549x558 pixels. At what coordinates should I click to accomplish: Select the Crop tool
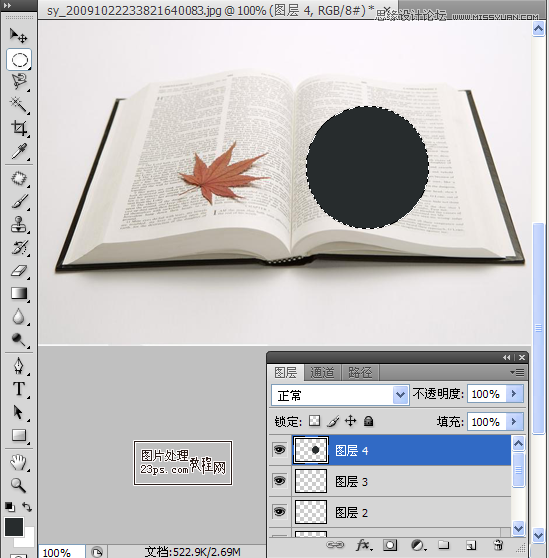coord(19,128)
